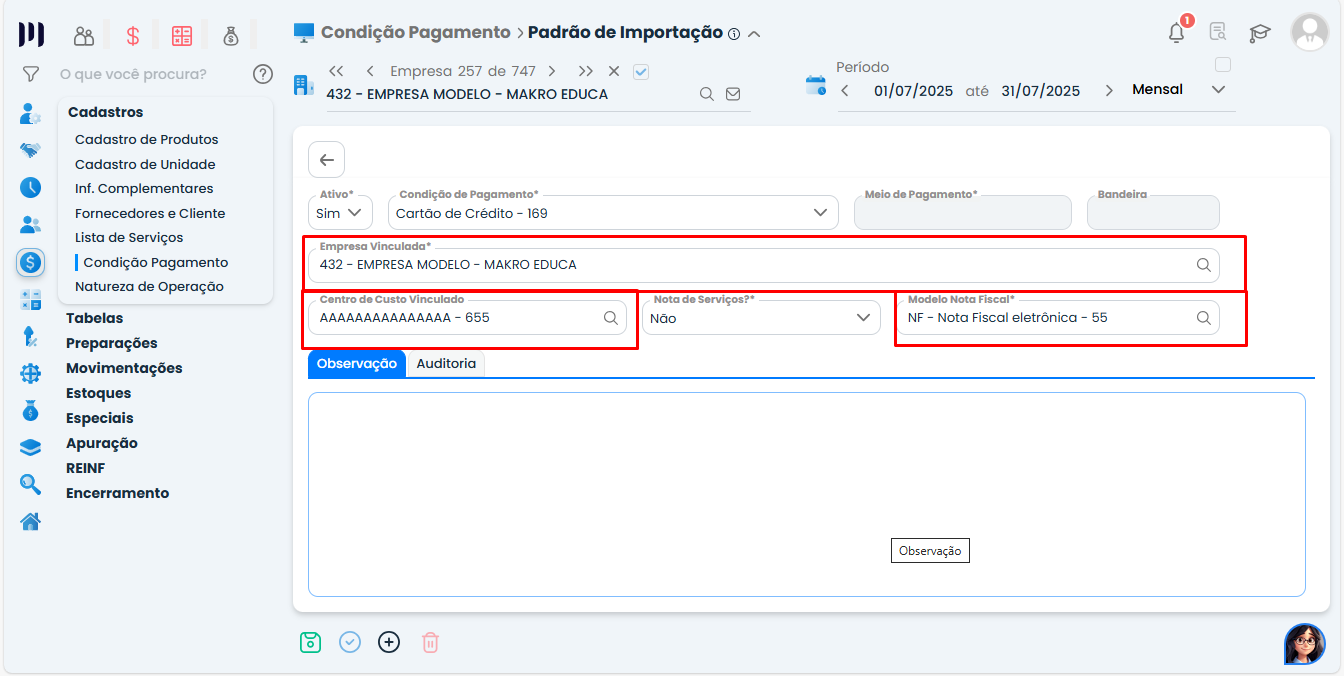Switch to the Auditoria tab

click(446, 364)
